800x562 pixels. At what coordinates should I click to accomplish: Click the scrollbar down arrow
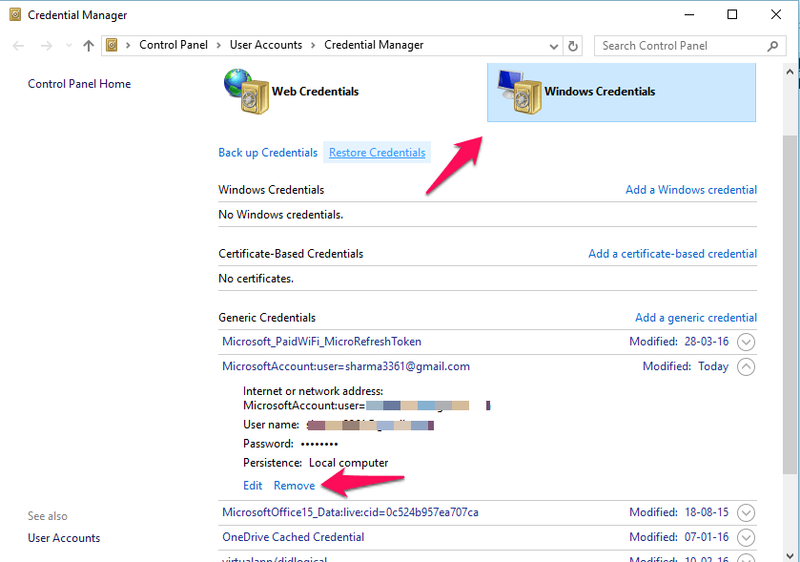point(790,555)
